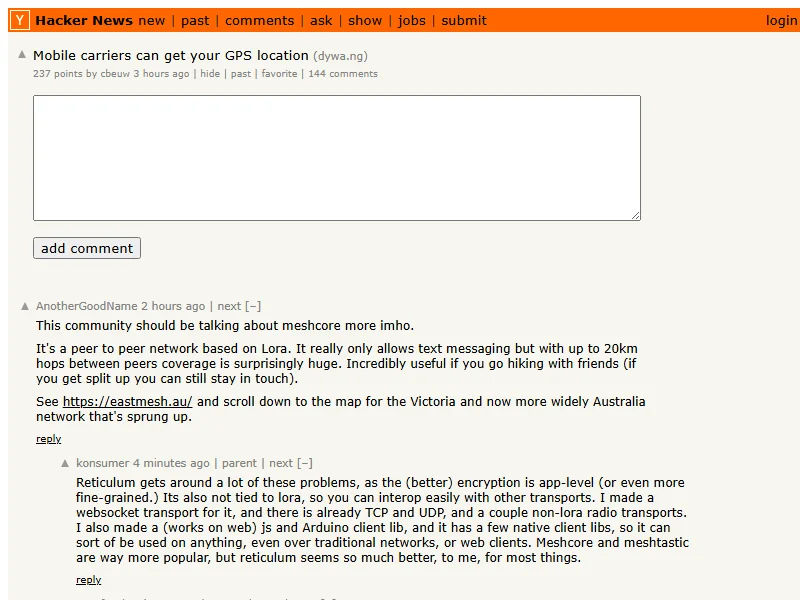The height and width of the screenshot is (600, 800).
Task: Open the comments page in header
Action: click(x=259, y=20)
